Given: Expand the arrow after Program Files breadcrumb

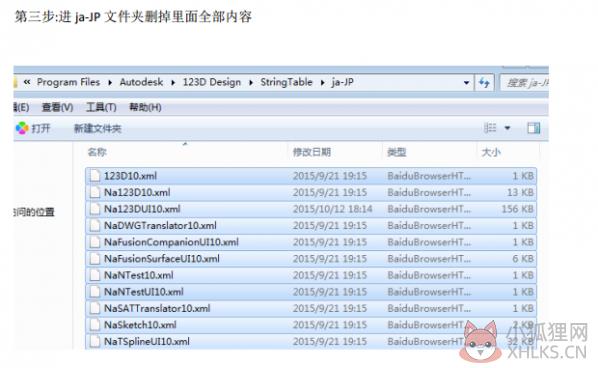Looking at the screenshot, I should pyautogui.click(x=110, y=83).
